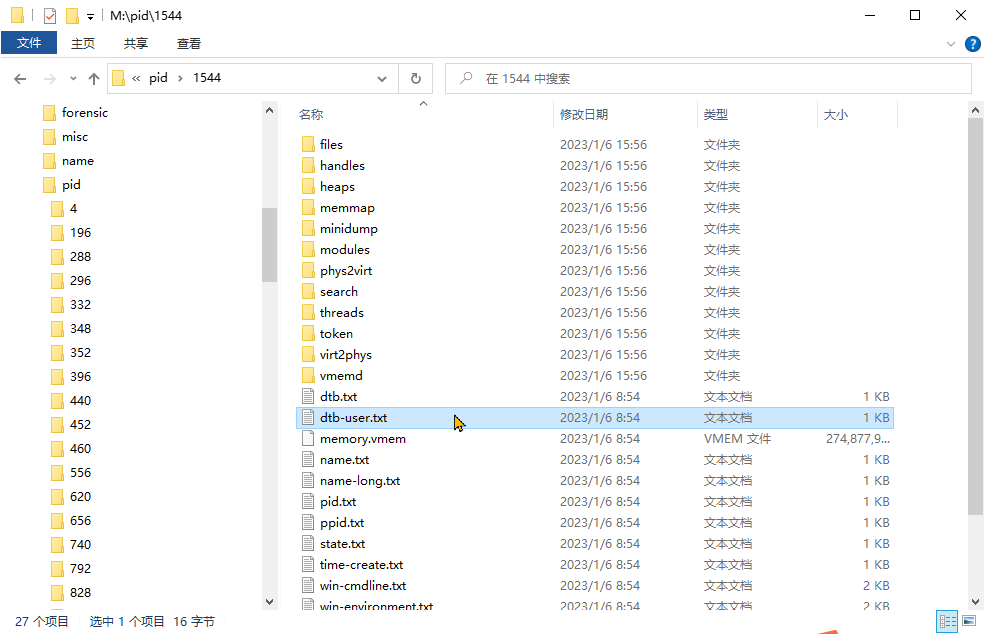Open the Help question mark icon
This screenshot has height=634, width=985.
pyautogui.click(x=972, y=44)
